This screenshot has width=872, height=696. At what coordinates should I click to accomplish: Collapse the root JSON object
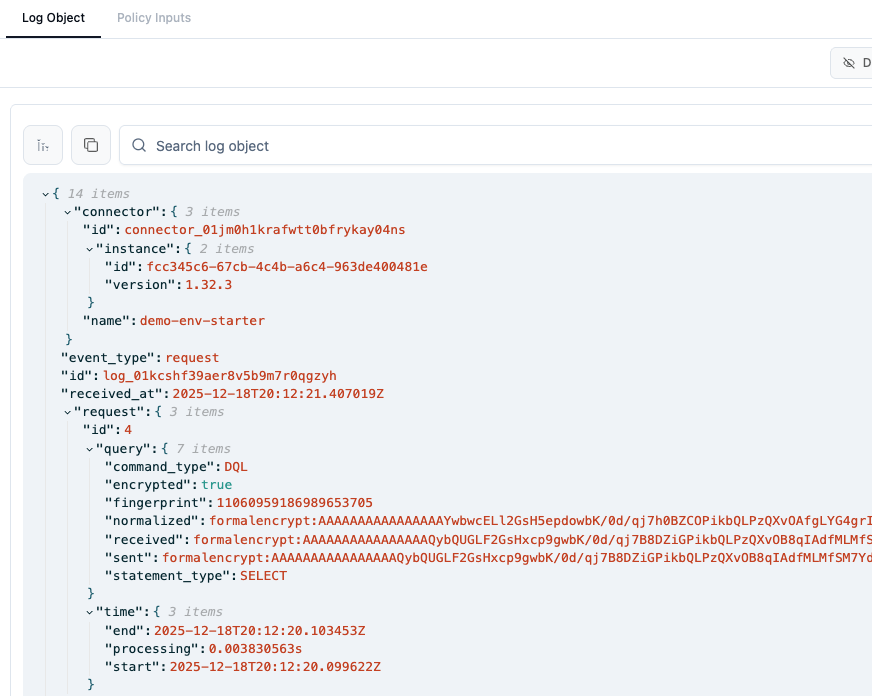(45, 193)
